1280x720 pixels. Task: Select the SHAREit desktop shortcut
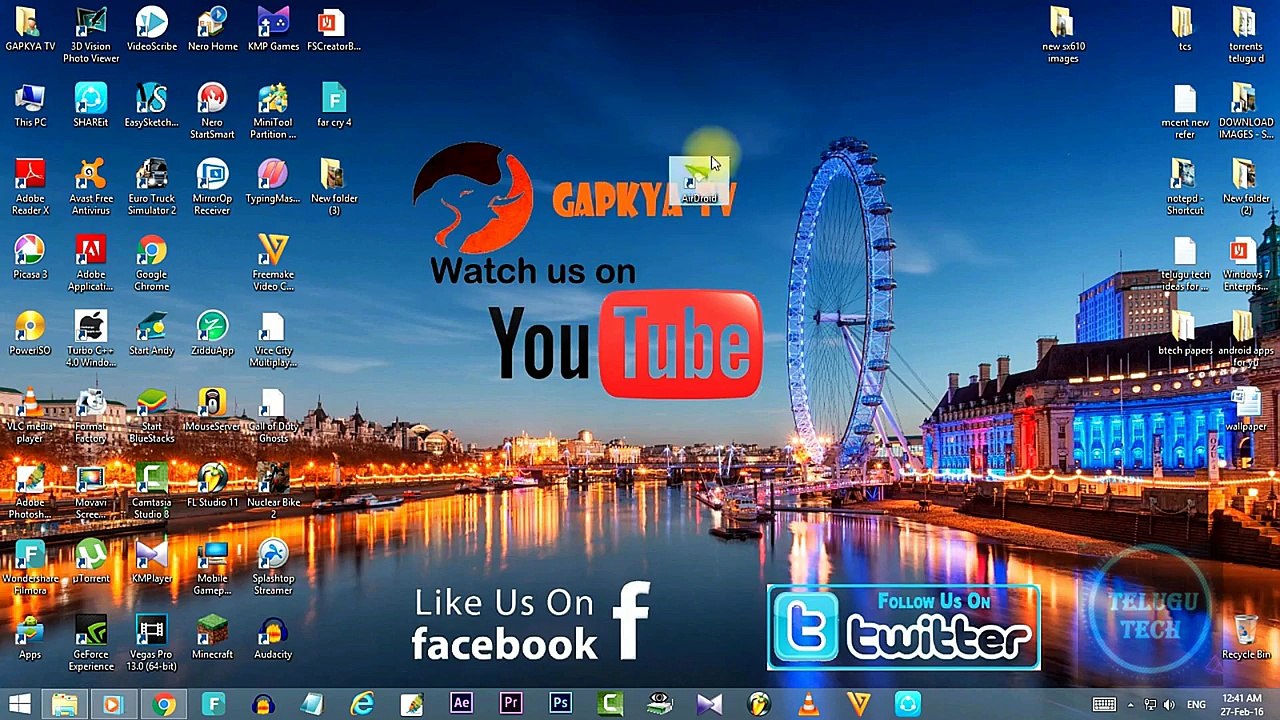[x=91, y=106]
